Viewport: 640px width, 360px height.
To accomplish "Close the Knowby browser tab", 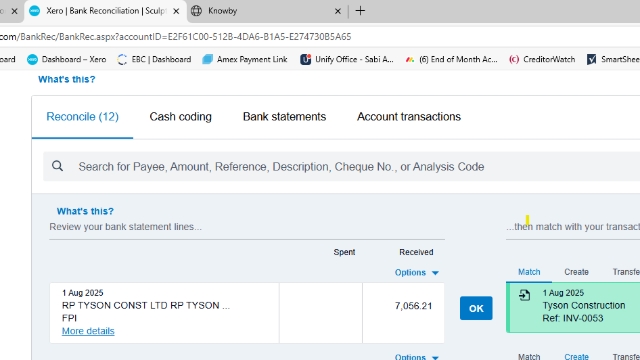I will 338,11.
